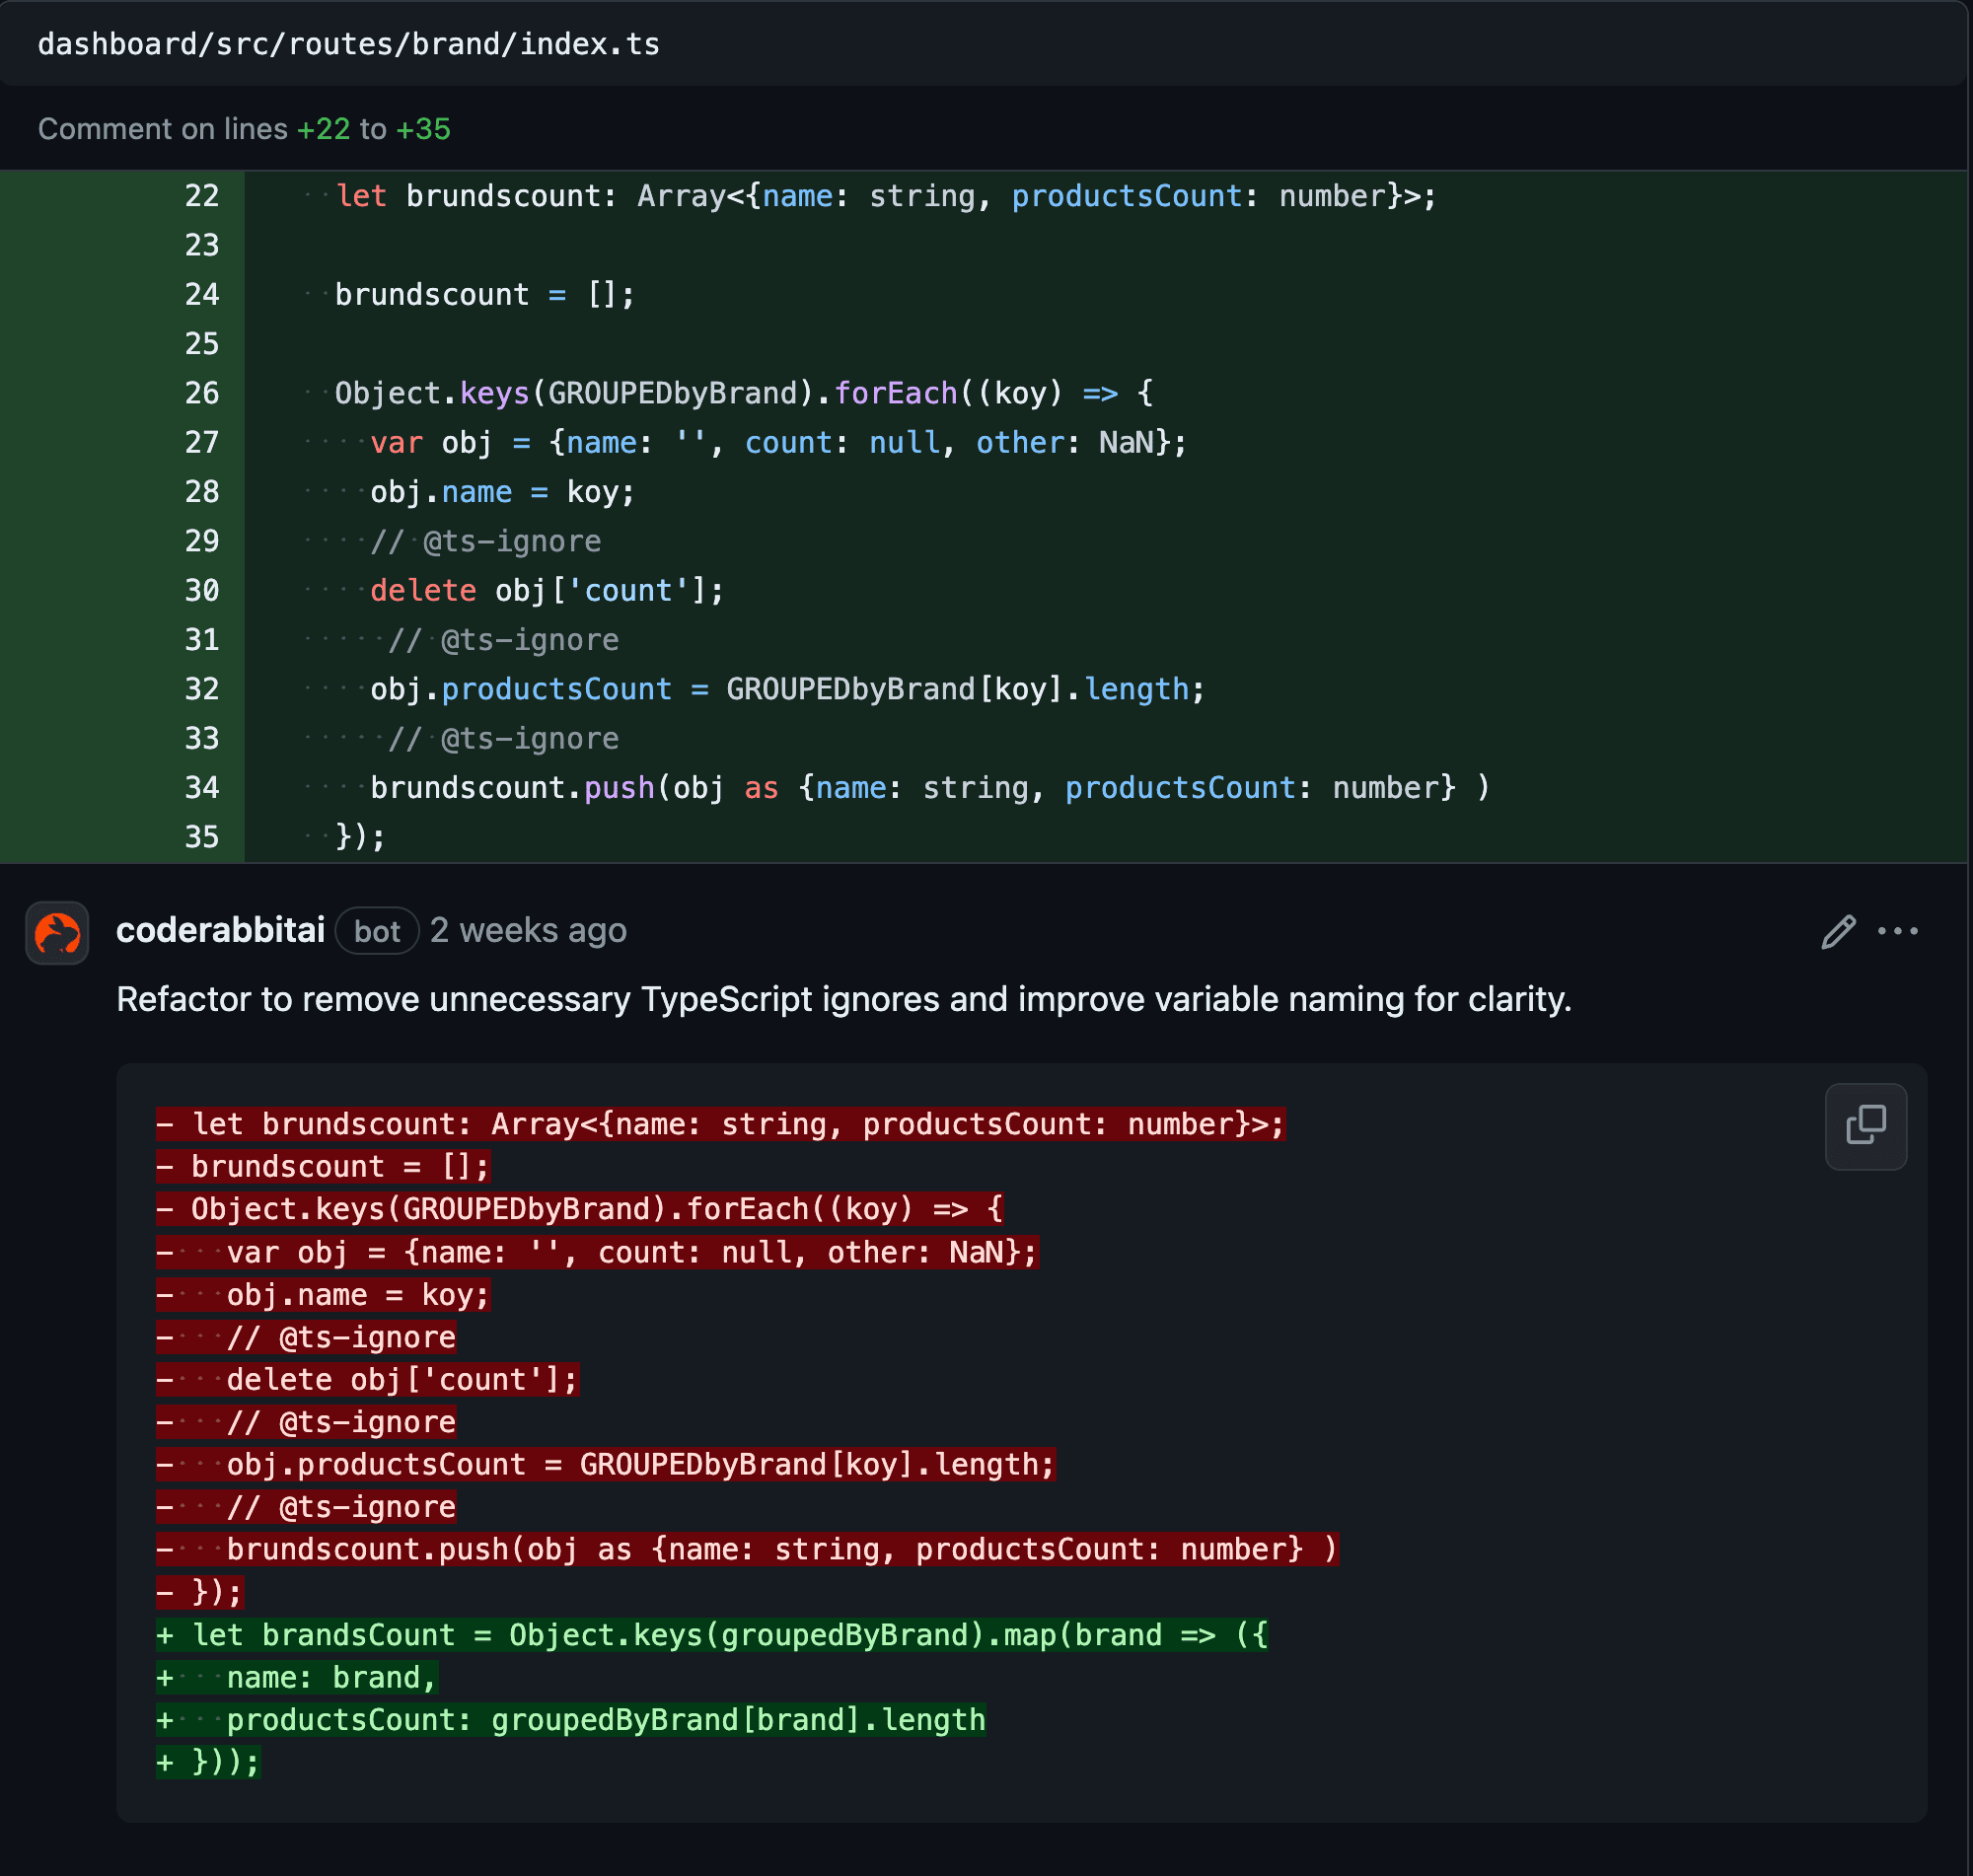The height and width of the screenshot is (1876, 1973).
Task: Select line number 24
Action: pos(202,294)
